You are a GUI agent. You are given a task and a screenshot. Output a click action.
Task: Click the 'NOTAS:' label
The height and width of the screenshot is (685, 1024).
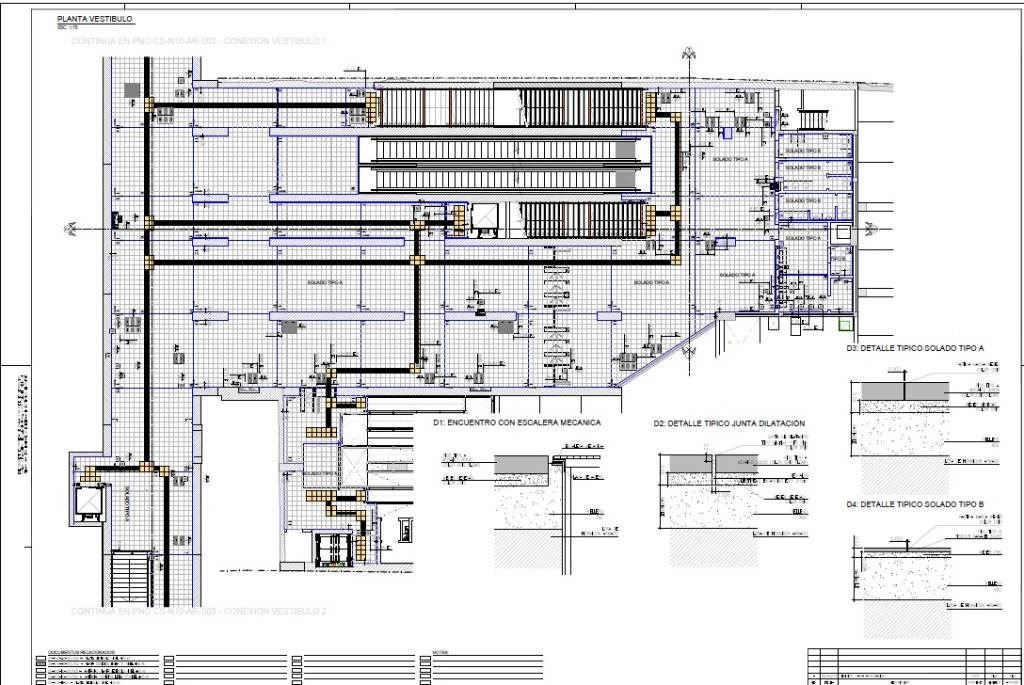tap(440, 652)
